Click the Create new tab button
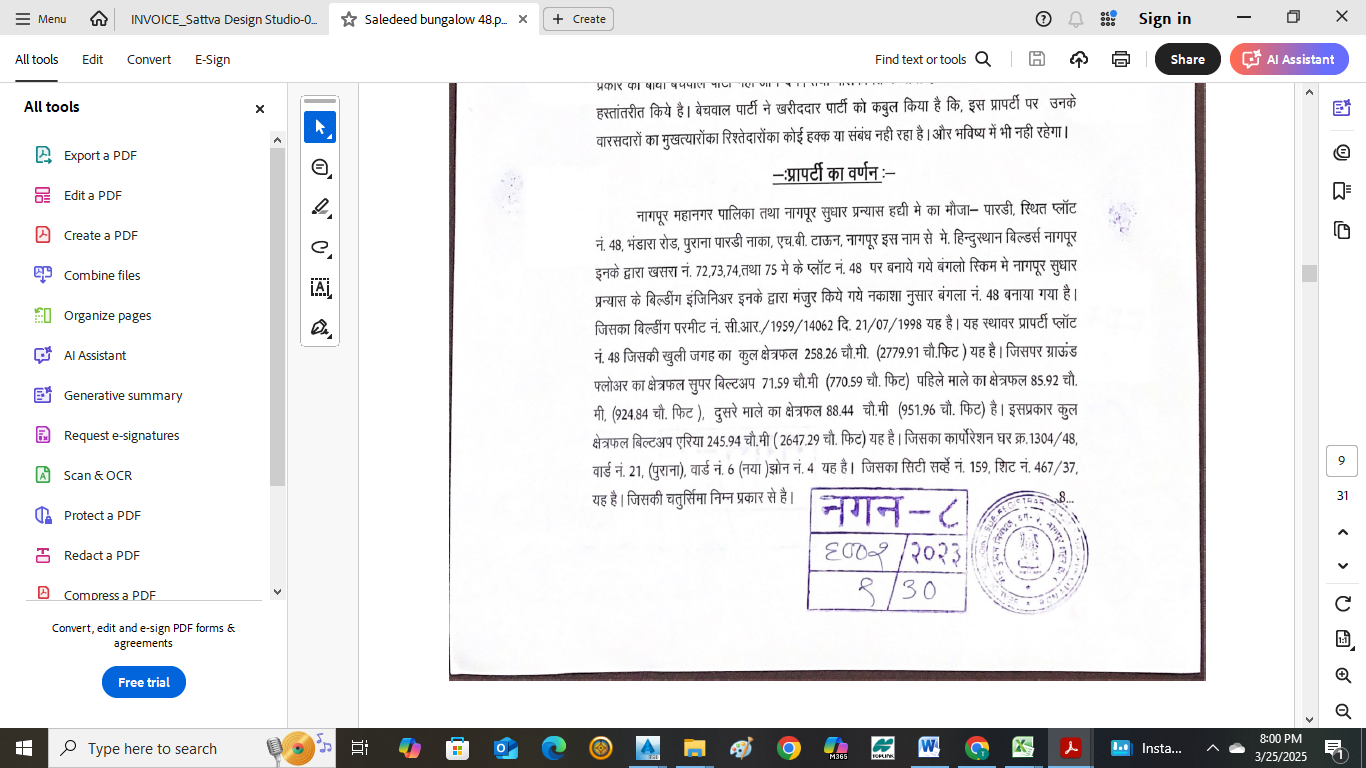 578,19
